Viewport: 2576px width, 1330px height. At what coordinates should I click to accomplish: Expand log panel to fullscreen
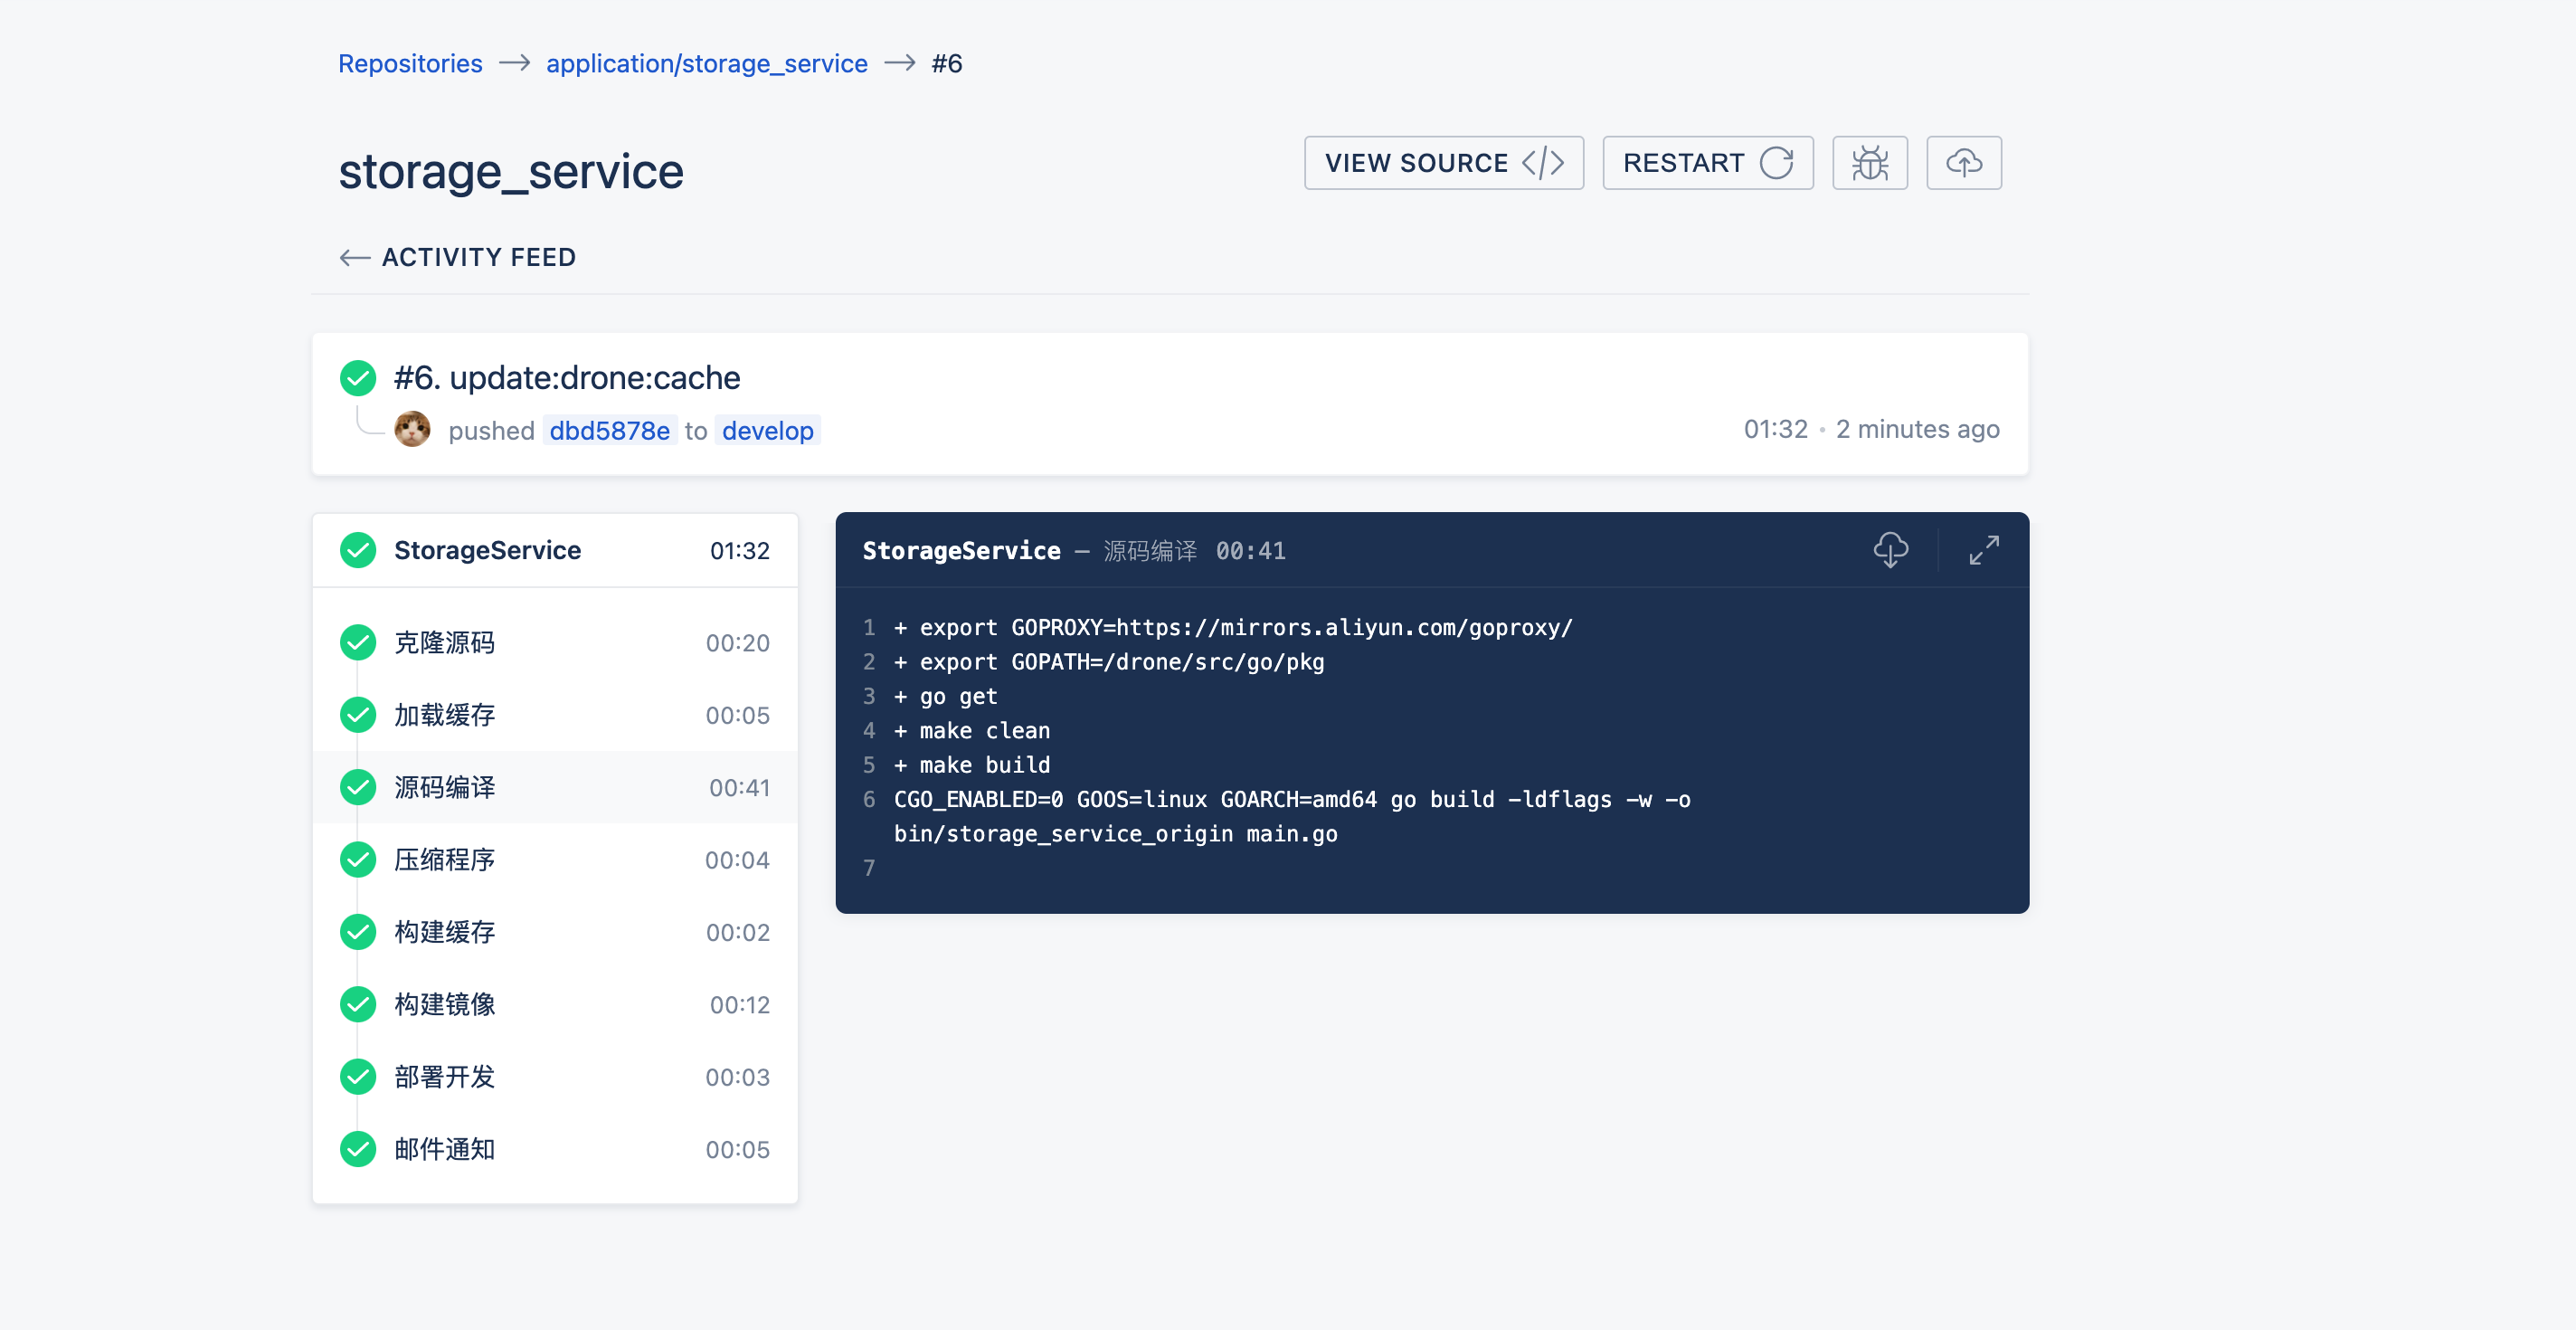(x=1984, y=550)
